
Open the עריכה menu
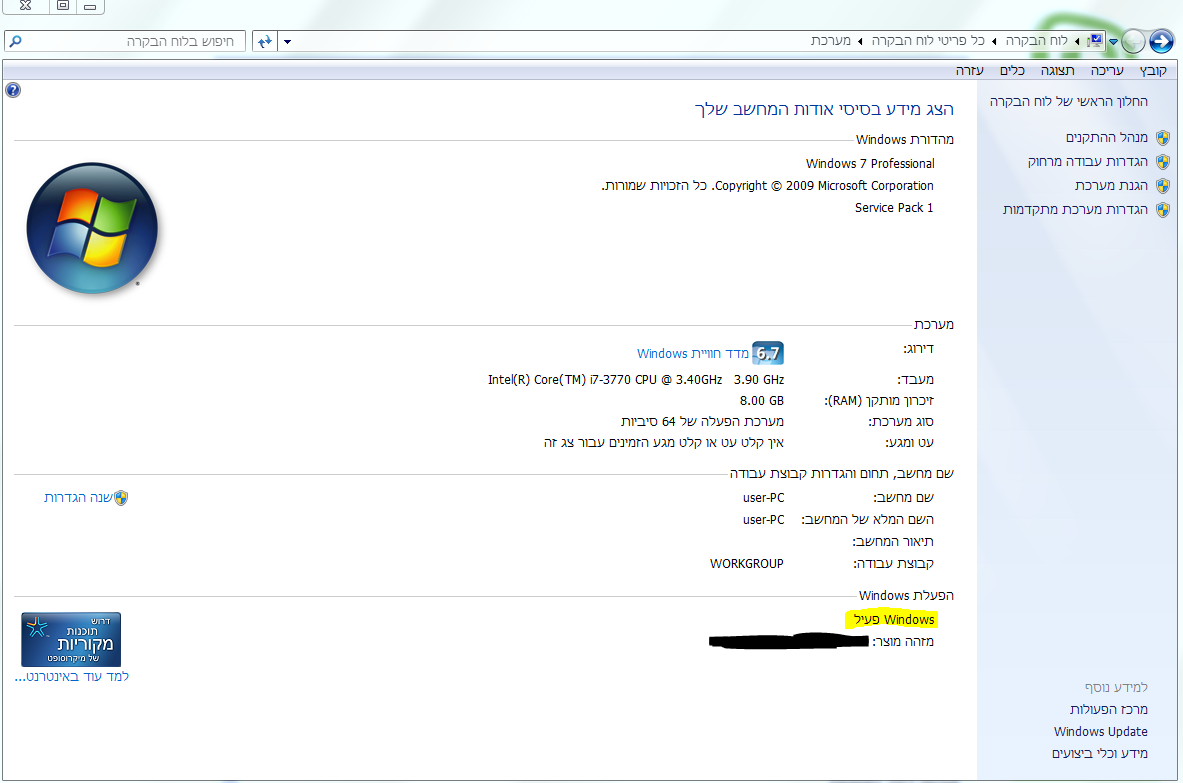tap(1107, 70)
